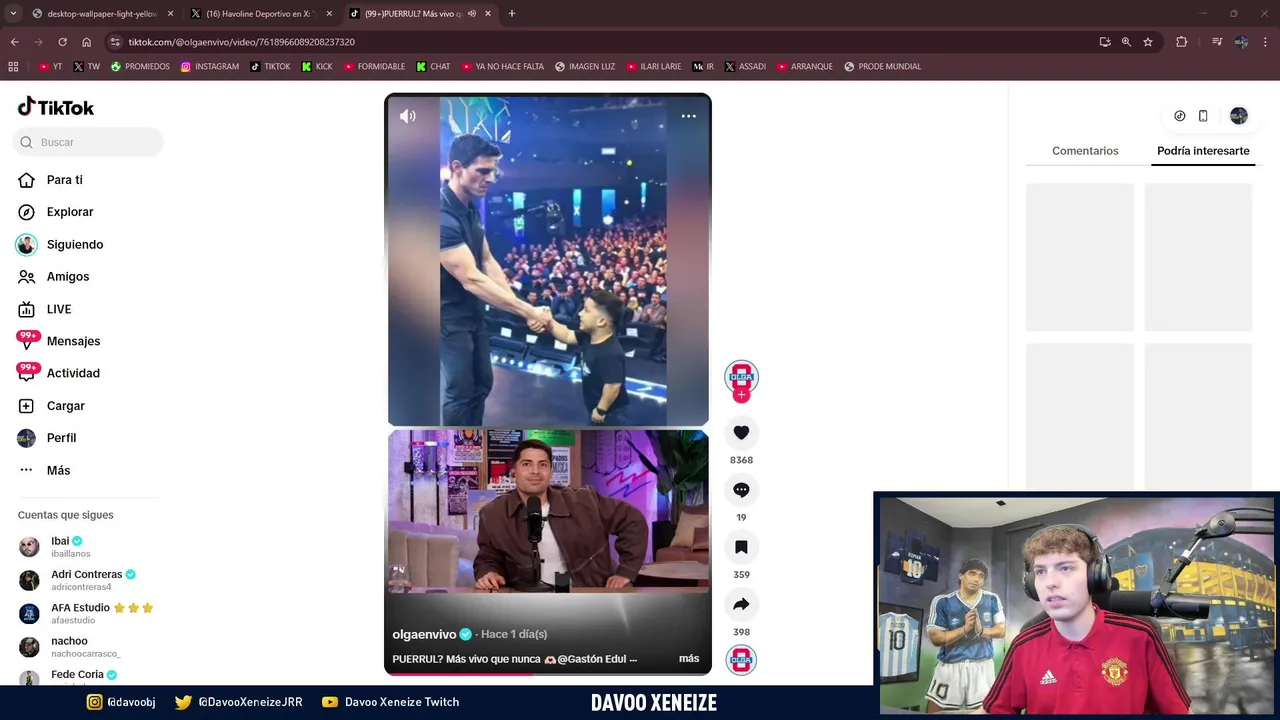1280x720 pixels.
Task: Go back with browser back arrow
Action: click(x=15, y=42)
